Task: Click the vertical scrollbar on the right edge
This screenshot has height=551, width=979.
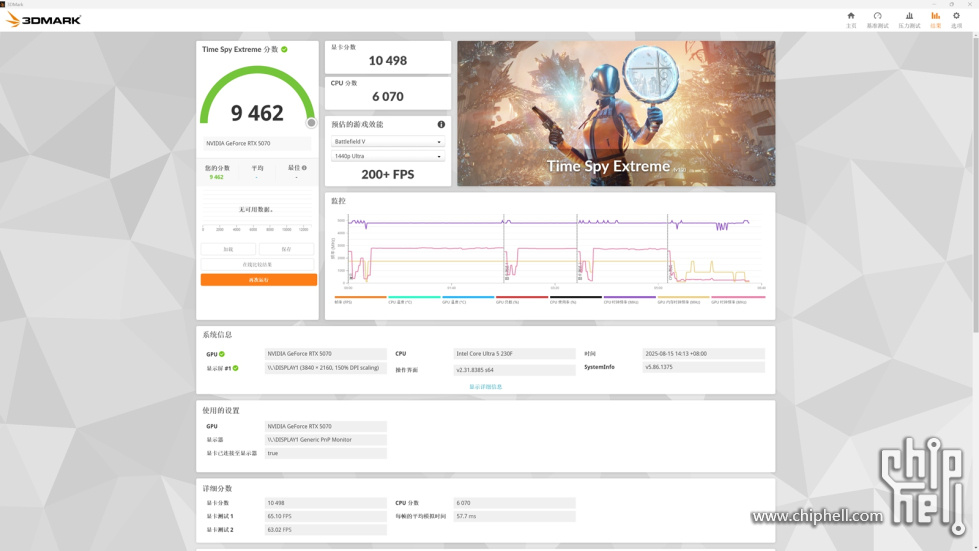Action: pyautogui.click(x=975, y=187)
